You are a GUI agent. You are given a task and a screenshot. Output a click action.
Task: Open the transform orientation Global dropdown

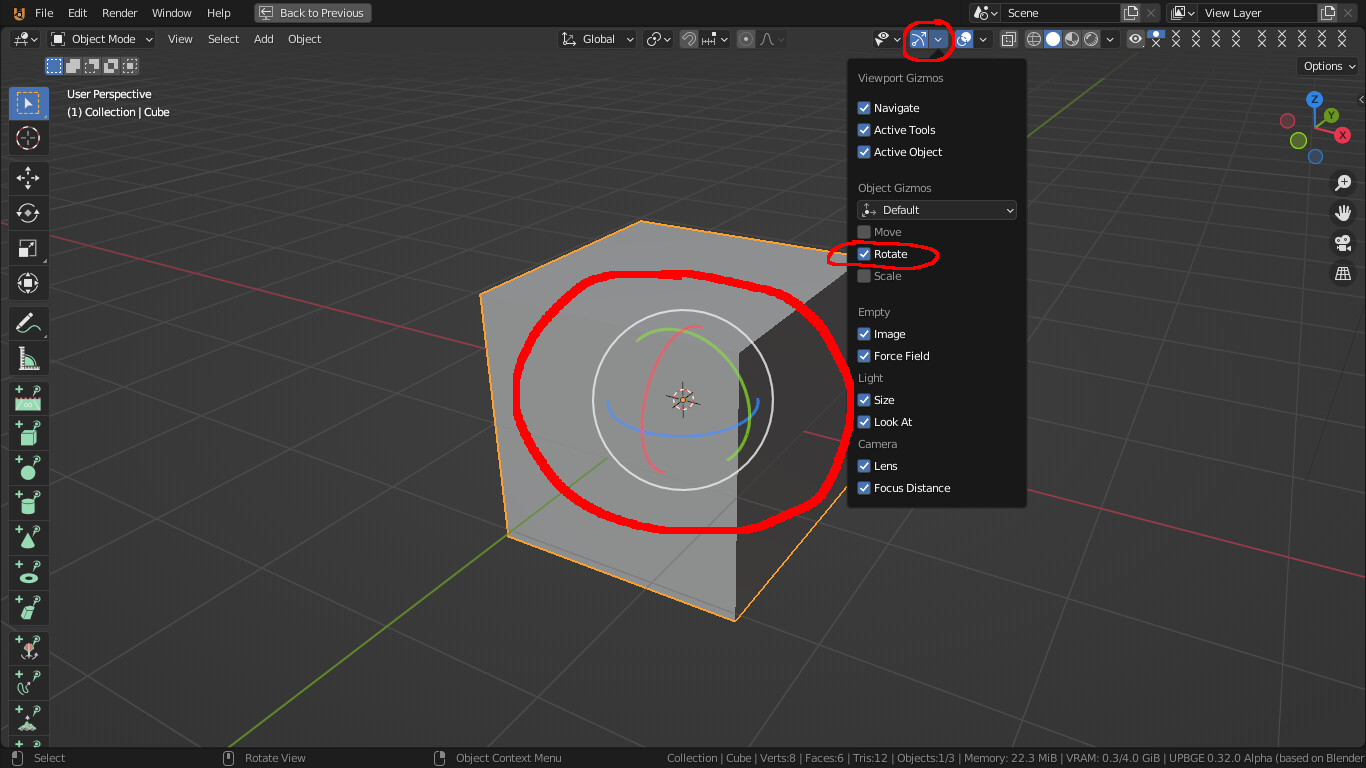597,38
